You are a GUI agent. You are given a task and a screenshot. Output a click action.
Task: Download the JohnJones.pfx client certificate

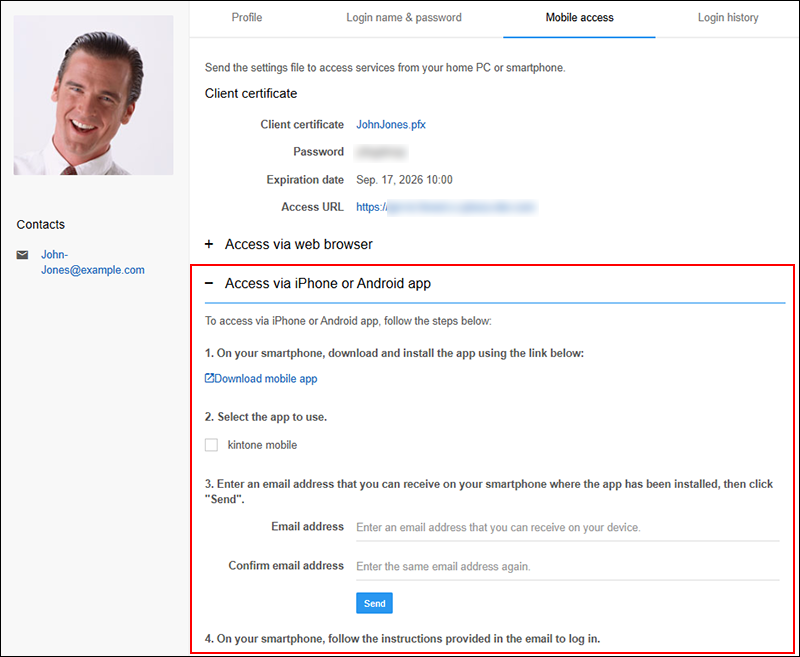coord(390,124)
